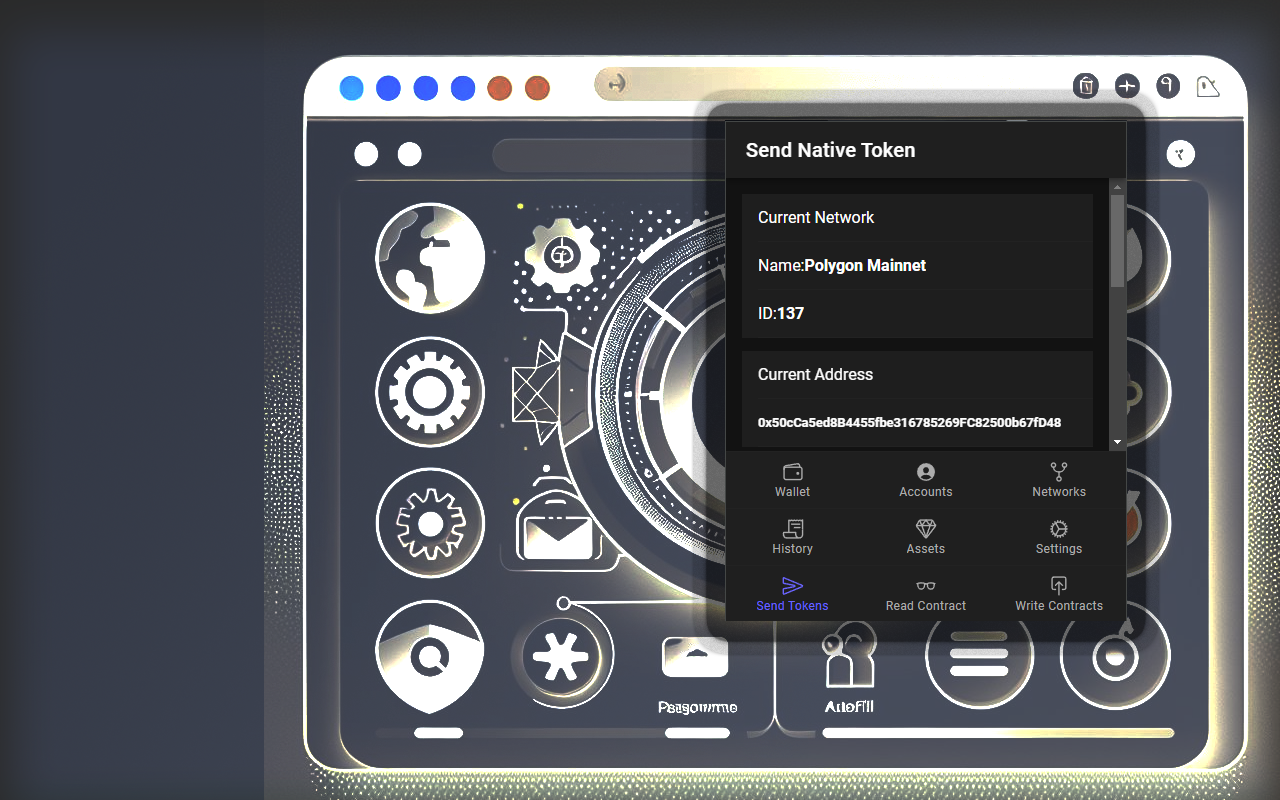Image resolution: width=1280 pixels, height=800 pixels.
Task: Open a new tab with the plus icon
Action: point(1126,86)
